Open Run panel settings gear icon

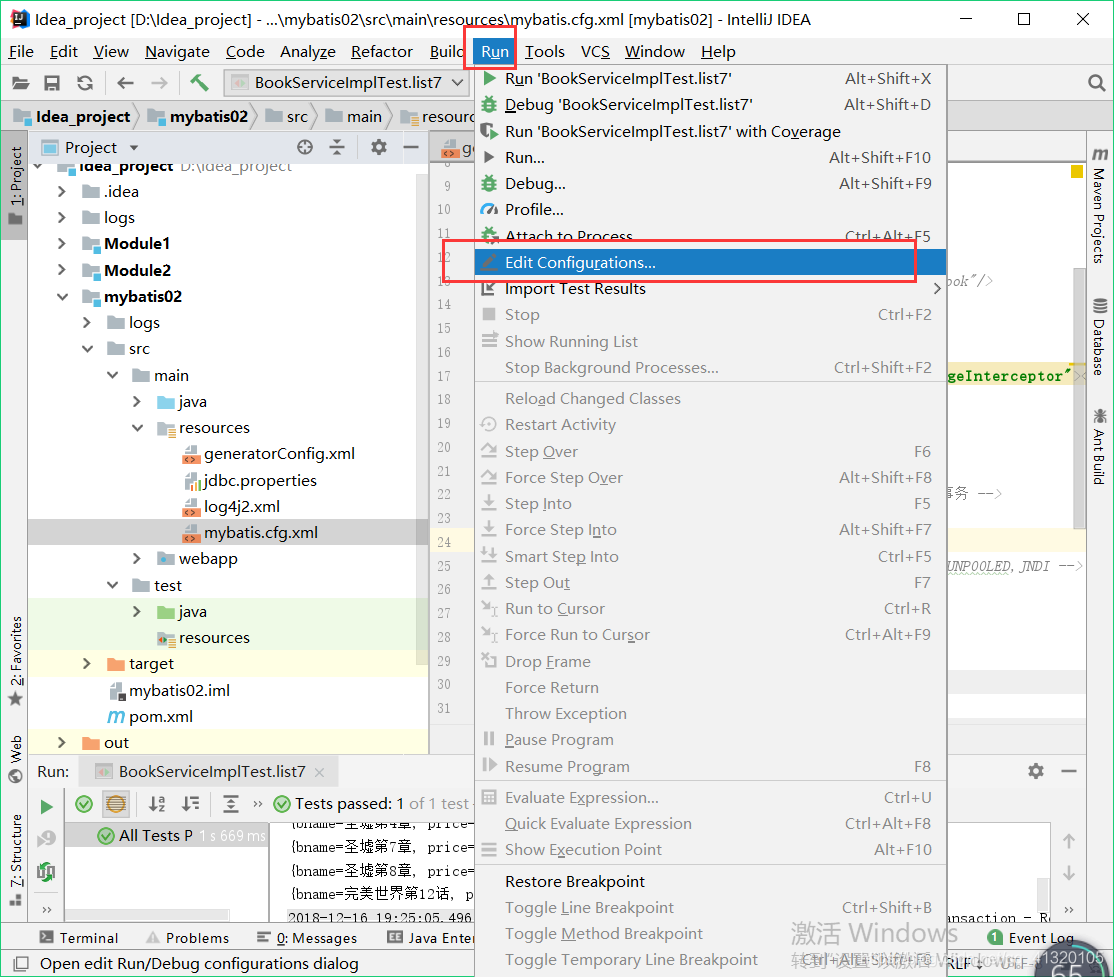click(x=1036, y=771)
